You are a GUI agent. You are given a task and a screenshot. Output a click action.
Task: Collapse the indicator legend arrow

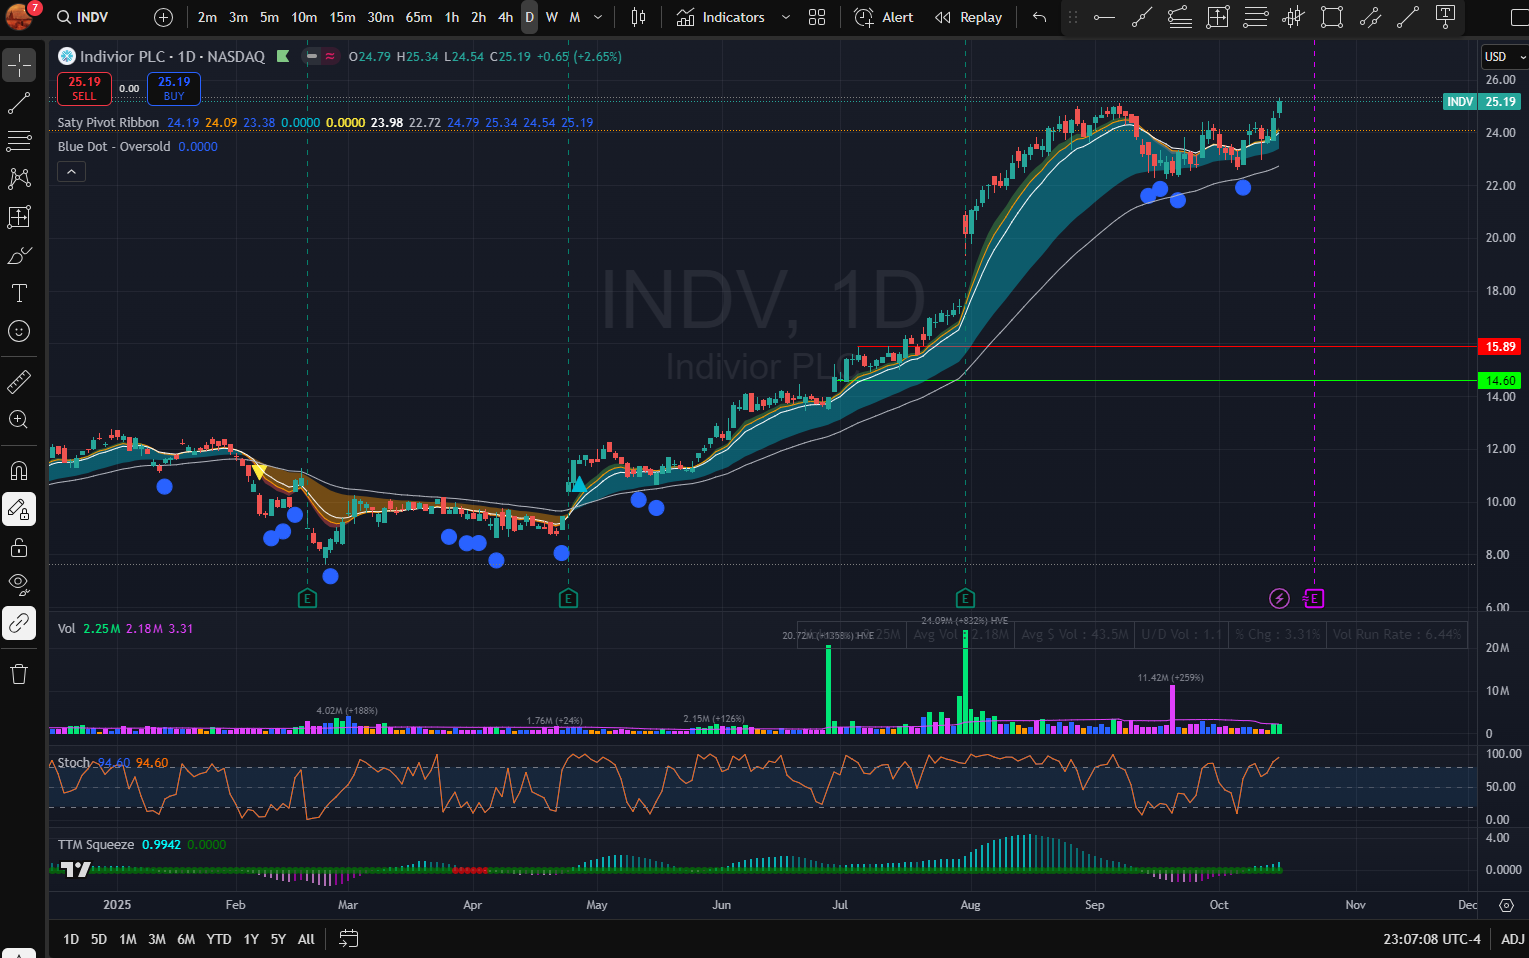pyautogui.click(x=70, y=172)
